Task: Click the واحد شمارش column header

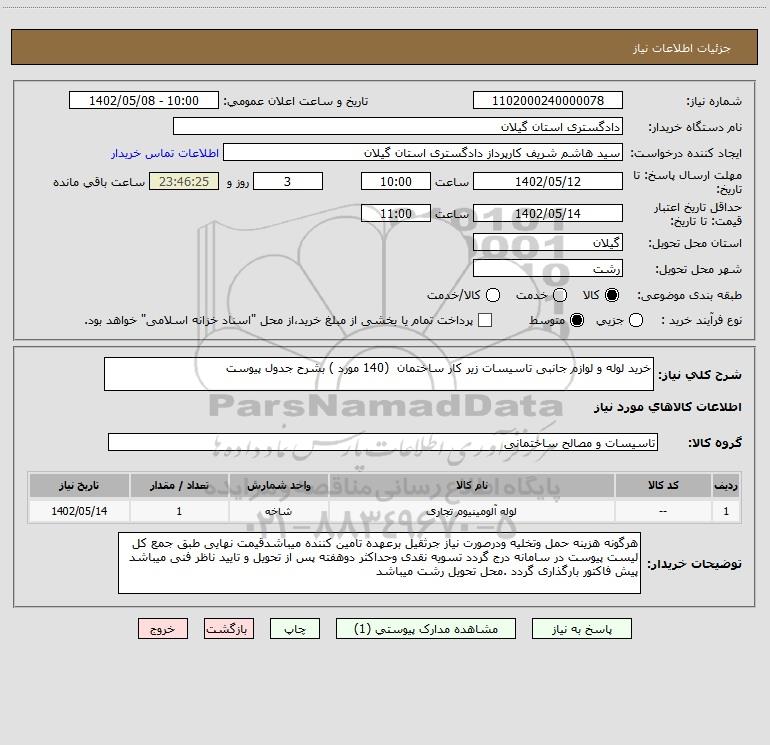Action: [x=278, y=485]
